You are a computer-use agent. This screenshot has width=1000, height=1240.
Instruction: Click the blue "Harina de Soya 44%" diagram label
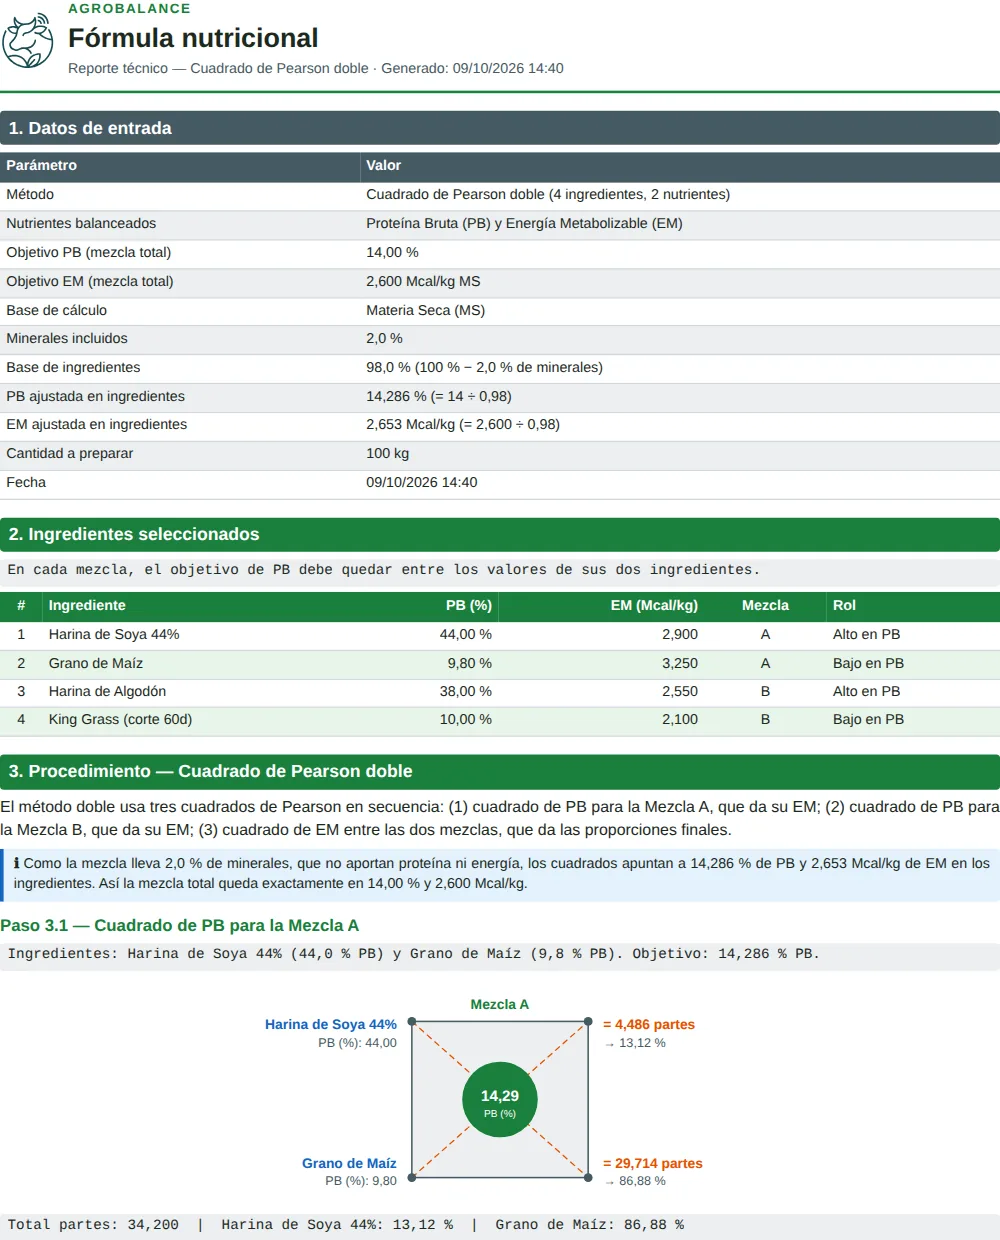point(331,1024)
